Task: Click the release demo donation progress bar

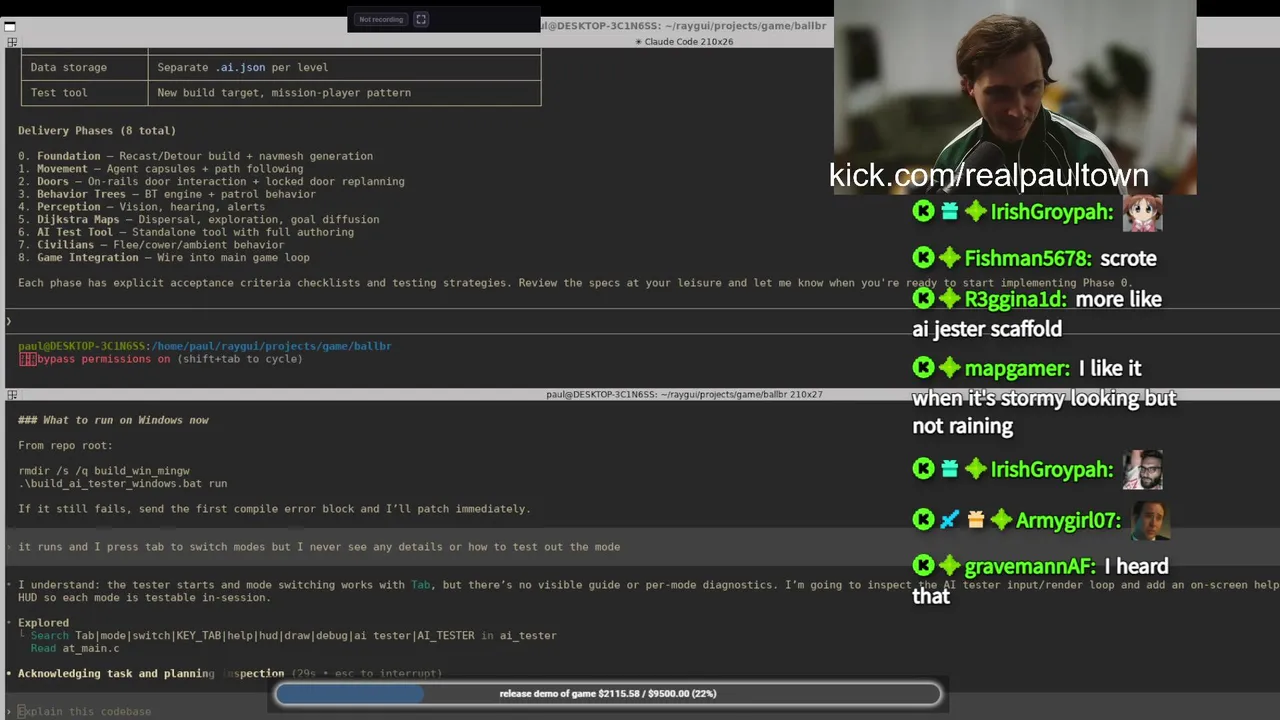Action: coord(608,693)
